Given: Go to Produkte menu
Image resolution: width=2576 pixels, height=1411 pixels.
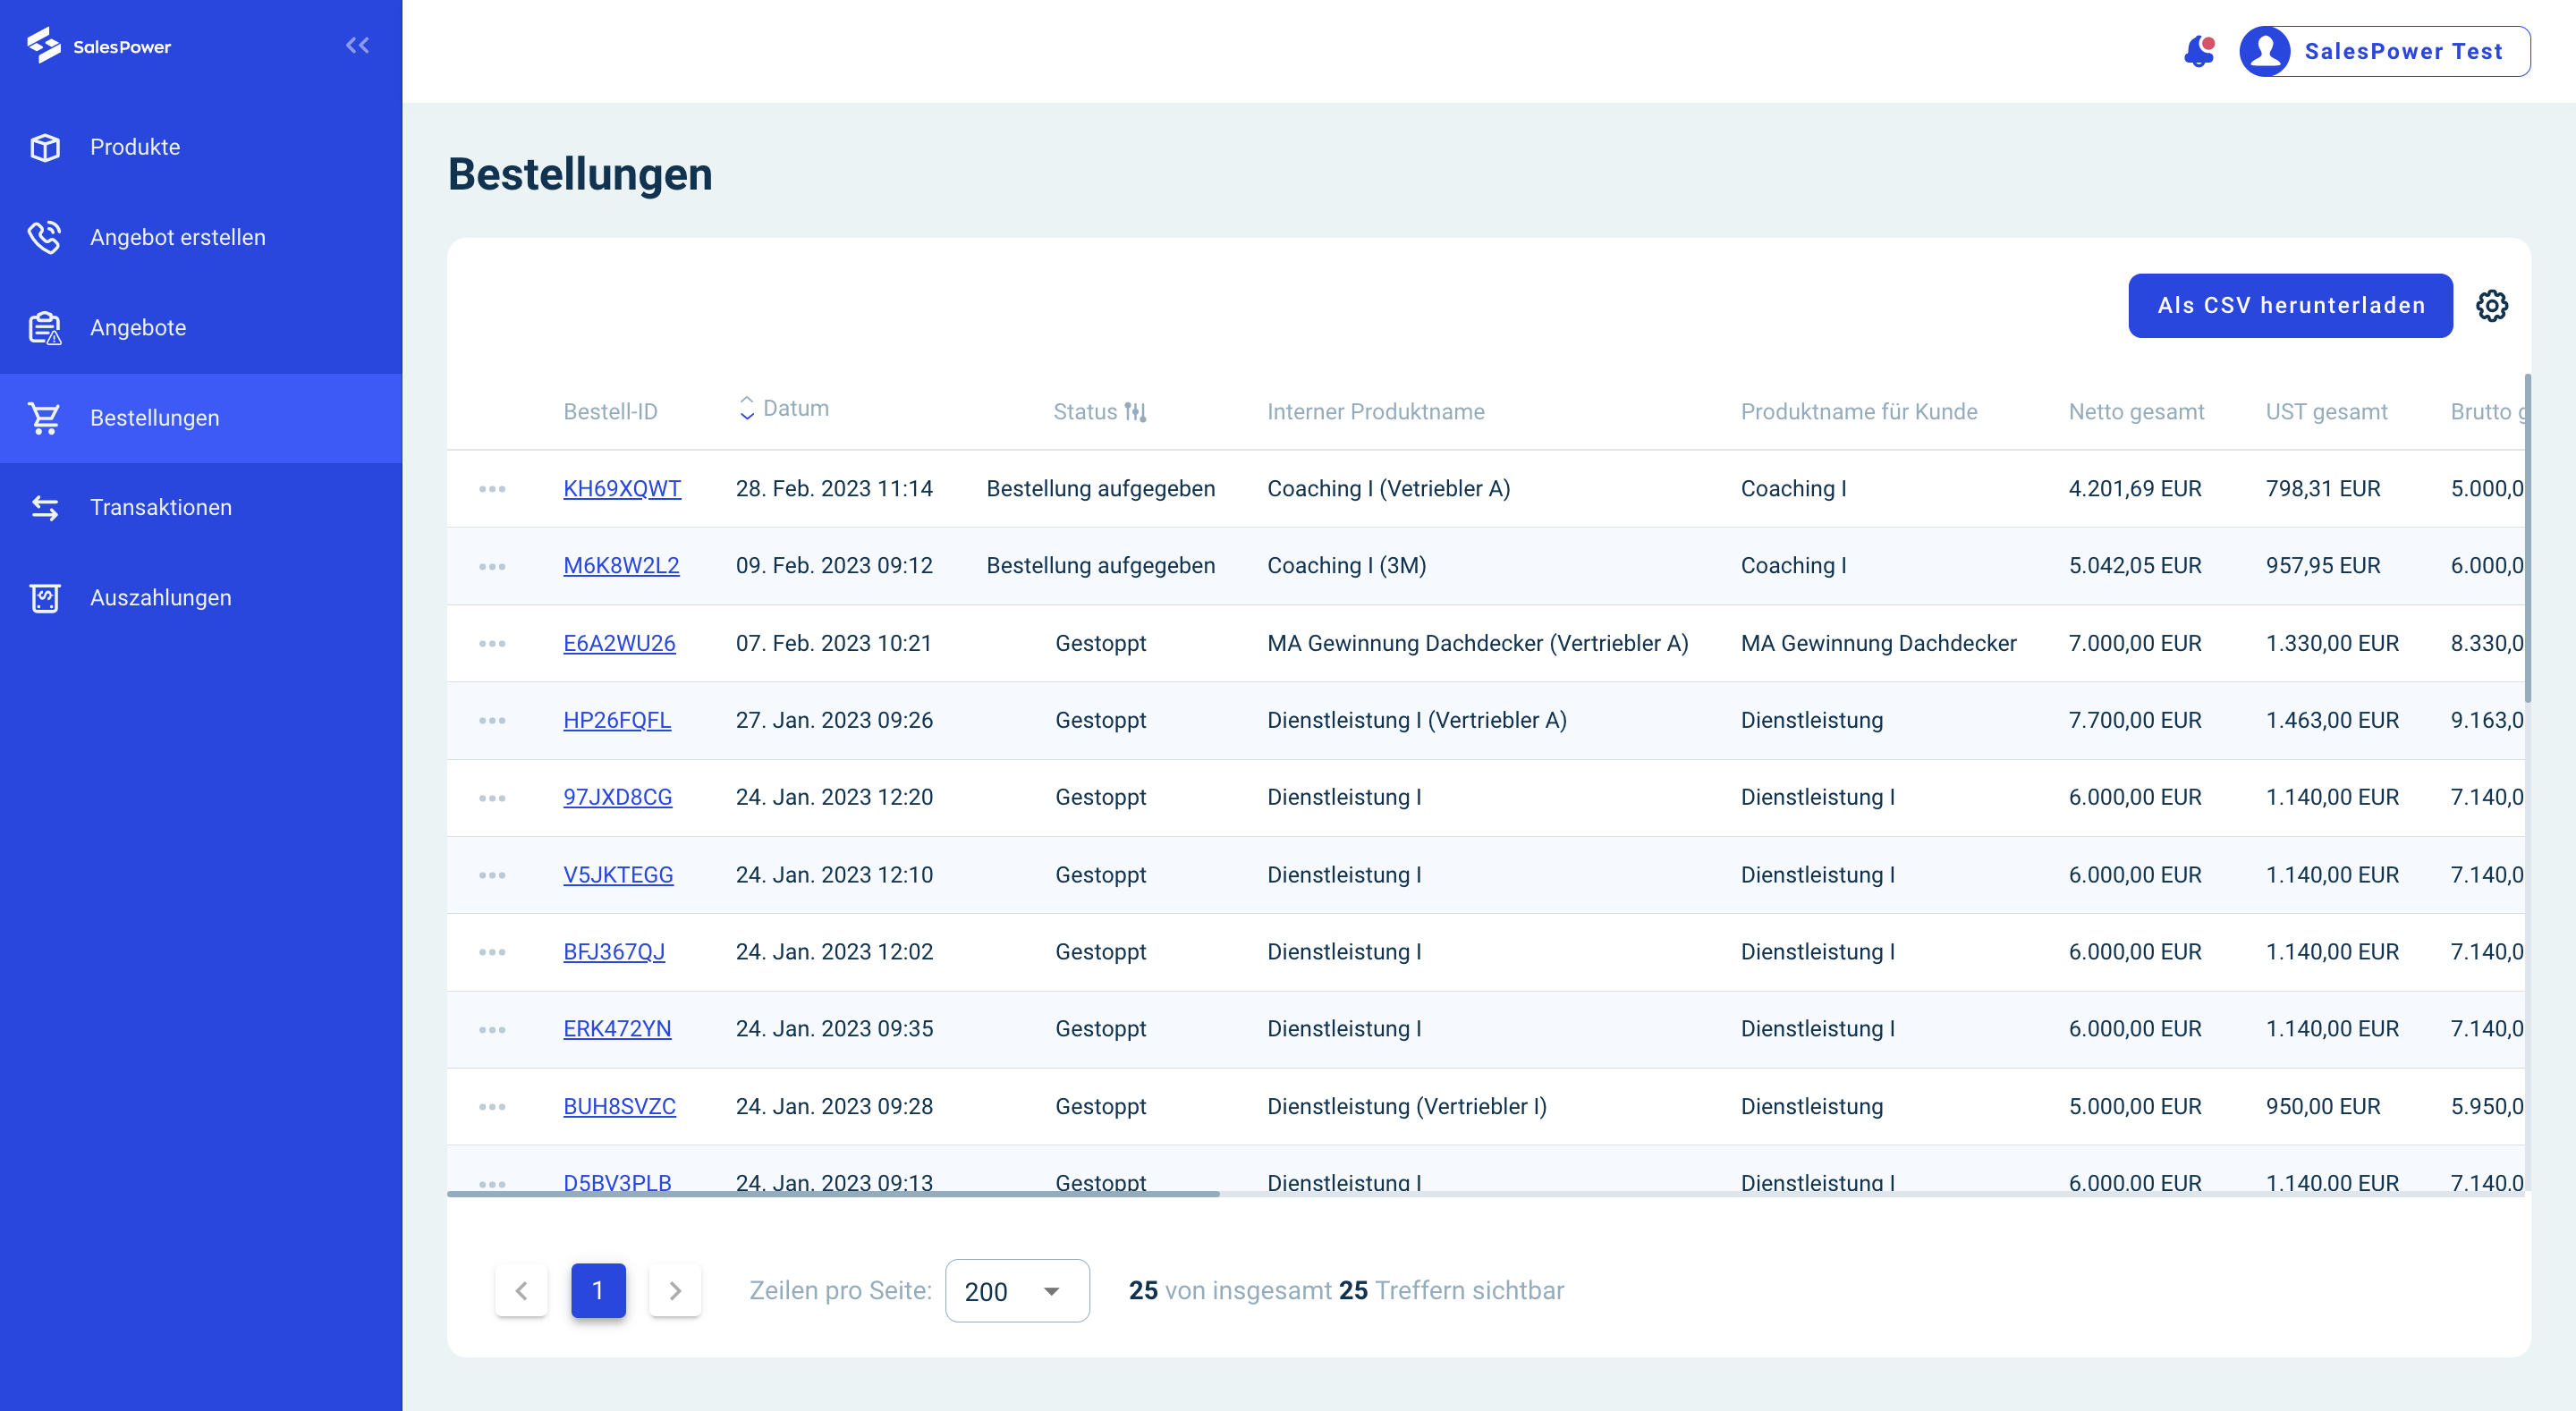Looking at the screenshot, I should pyautogui.click(x=201, y=147).
